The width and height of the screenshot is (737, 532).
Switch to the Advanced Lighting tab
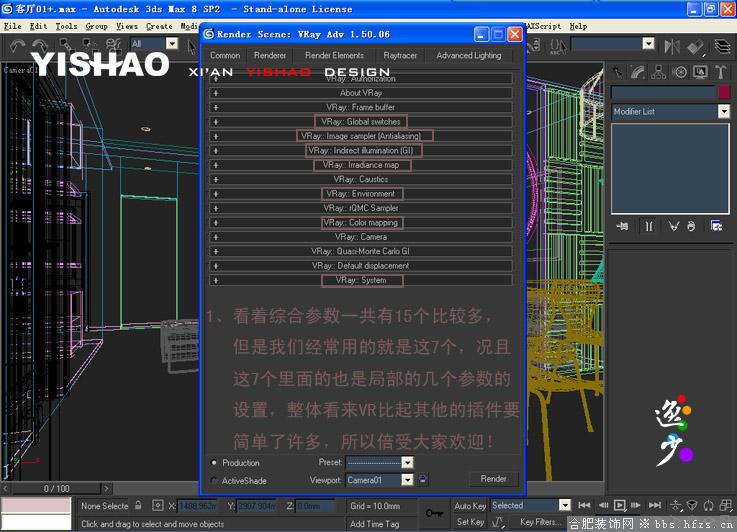(x=469, y=55)
